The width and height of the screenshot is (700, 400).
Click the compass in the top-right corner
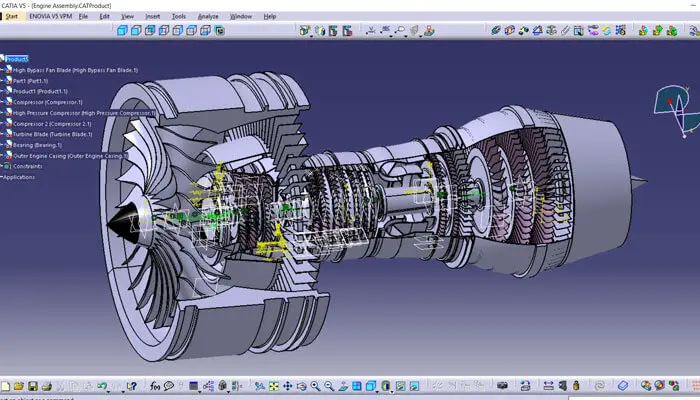click(676, 108)
